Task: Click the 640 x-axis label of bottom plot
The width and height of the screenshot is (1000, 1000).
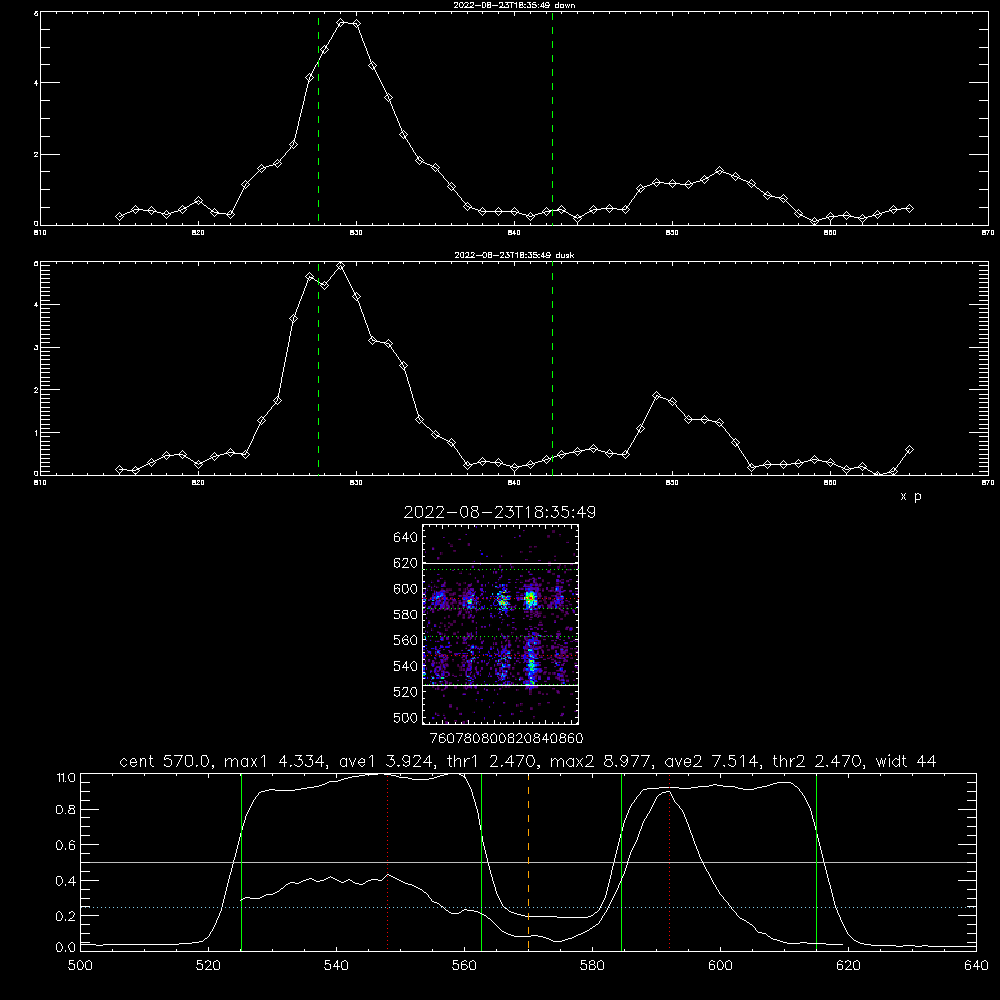Action: 976,966
